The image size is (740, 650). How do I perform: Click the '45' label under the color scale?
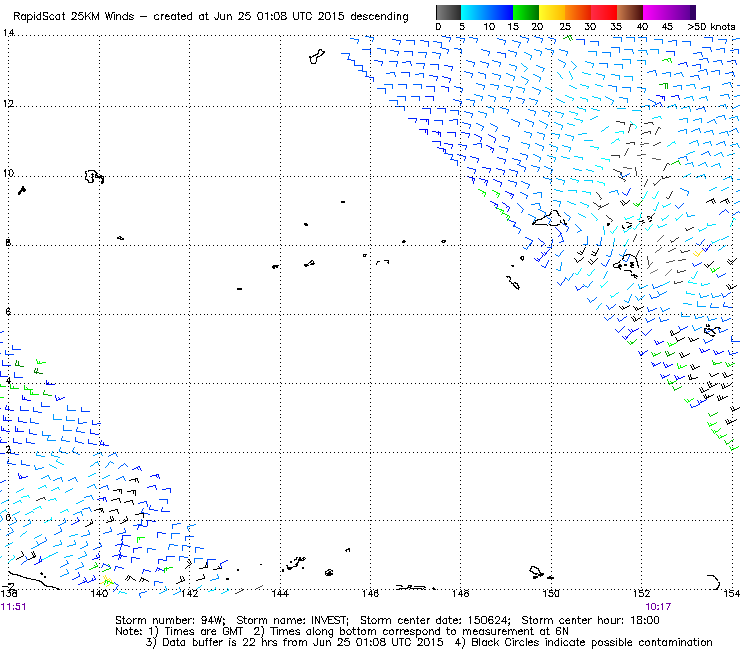click(667, 27)
